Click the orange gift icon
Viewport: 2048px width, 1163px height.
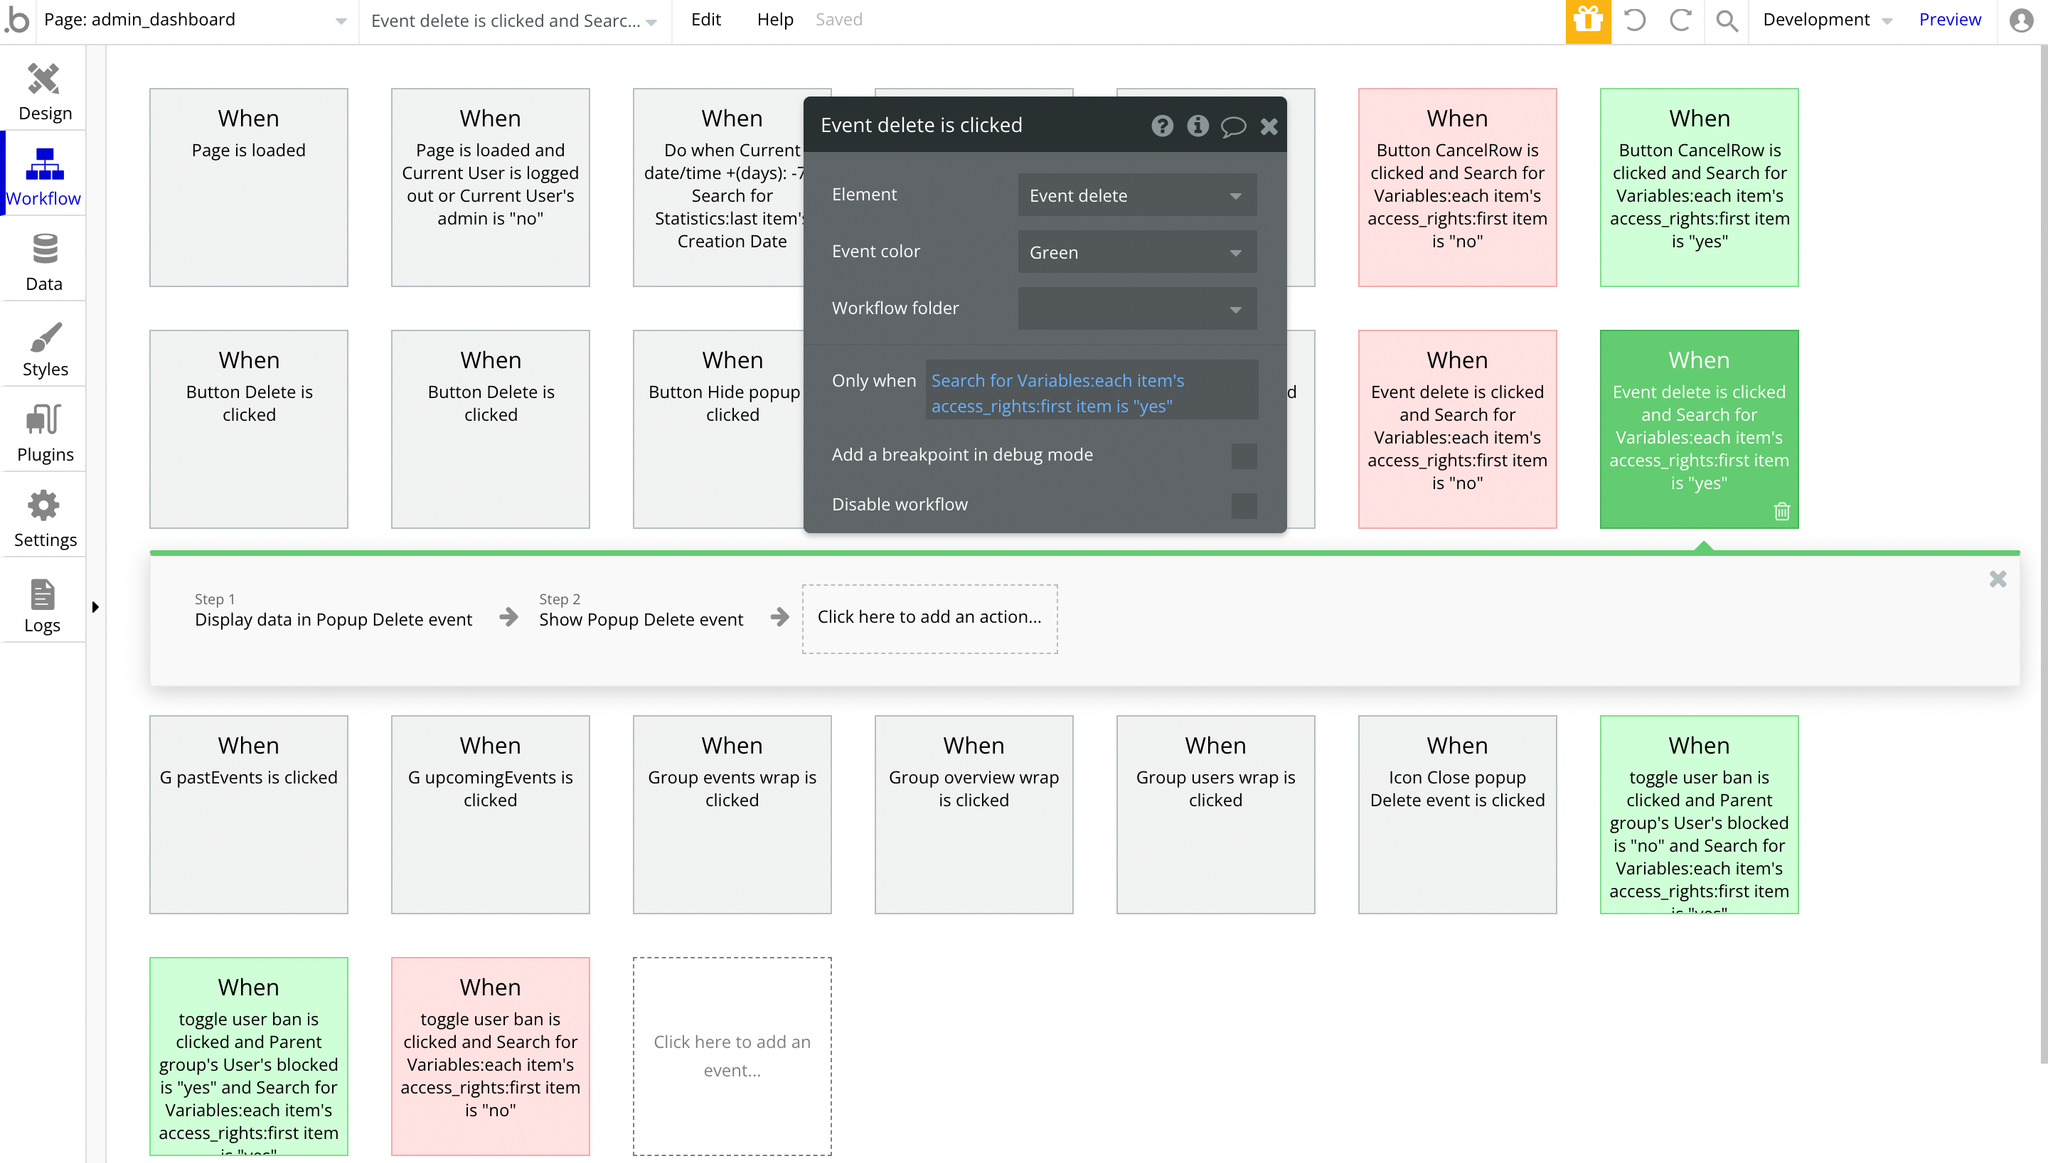click(x=1588, y=21)
